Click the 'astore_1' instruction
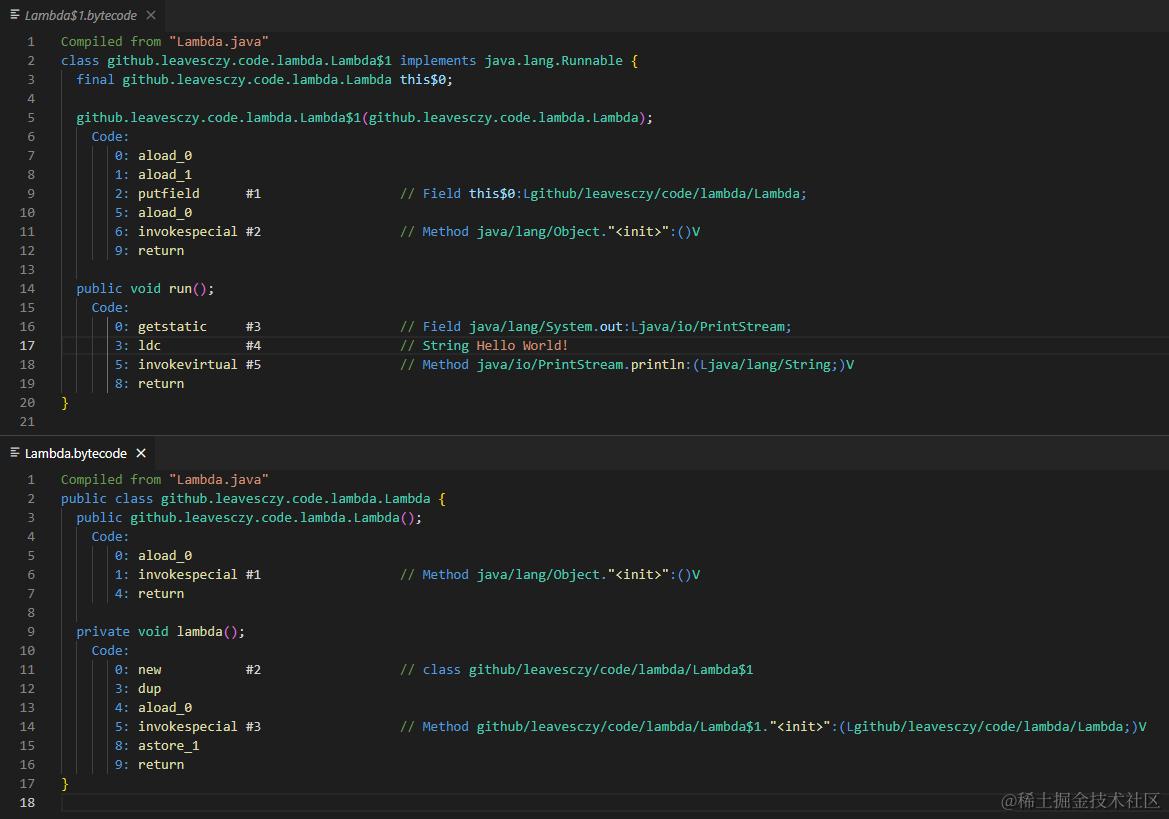The width and height of the screenshot is (1169, 819). 168,745
